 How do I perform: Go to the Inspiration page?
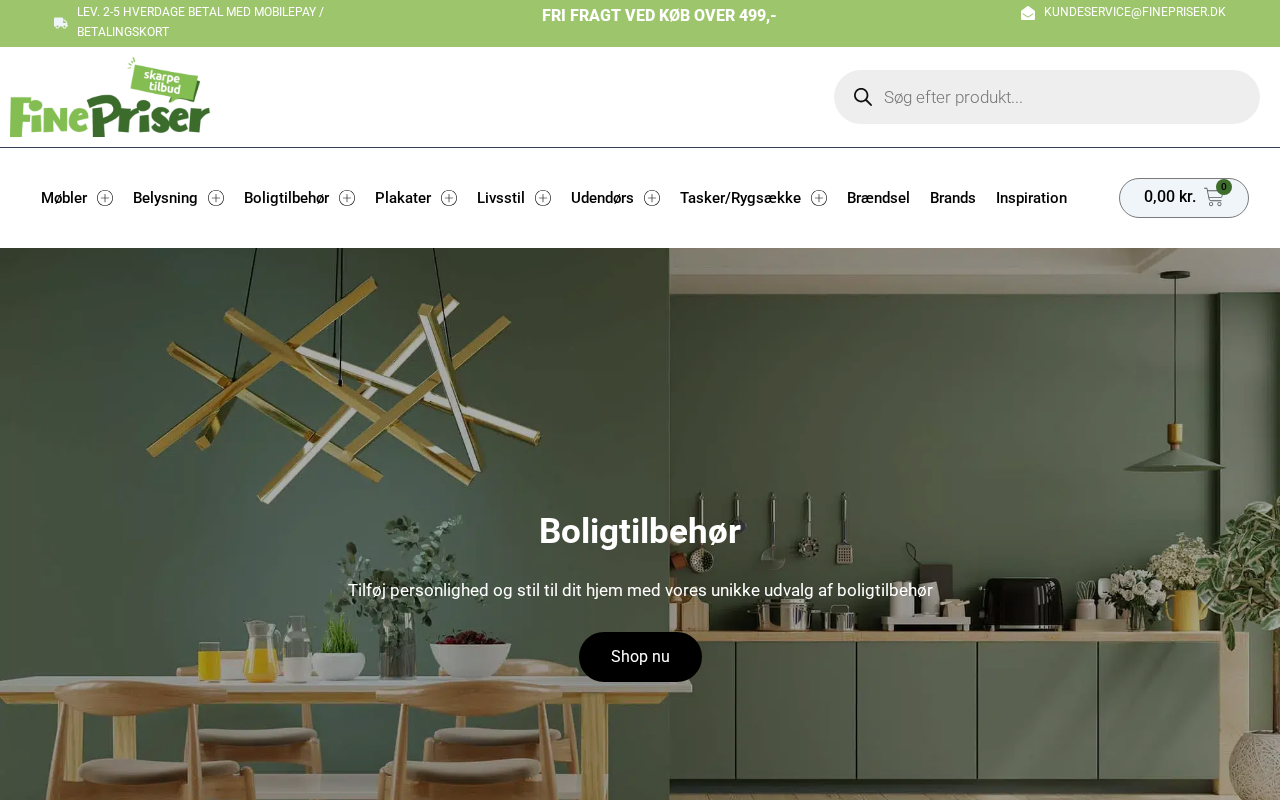pyautogui.click(x=1031, y=198)
